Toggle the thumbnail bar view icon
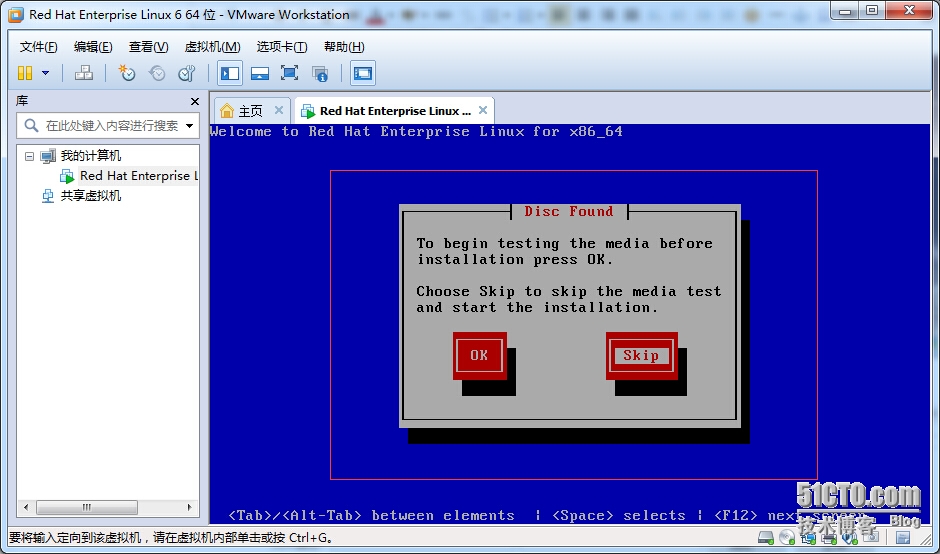Screen dimensions: 940x554 click(260, 73)
